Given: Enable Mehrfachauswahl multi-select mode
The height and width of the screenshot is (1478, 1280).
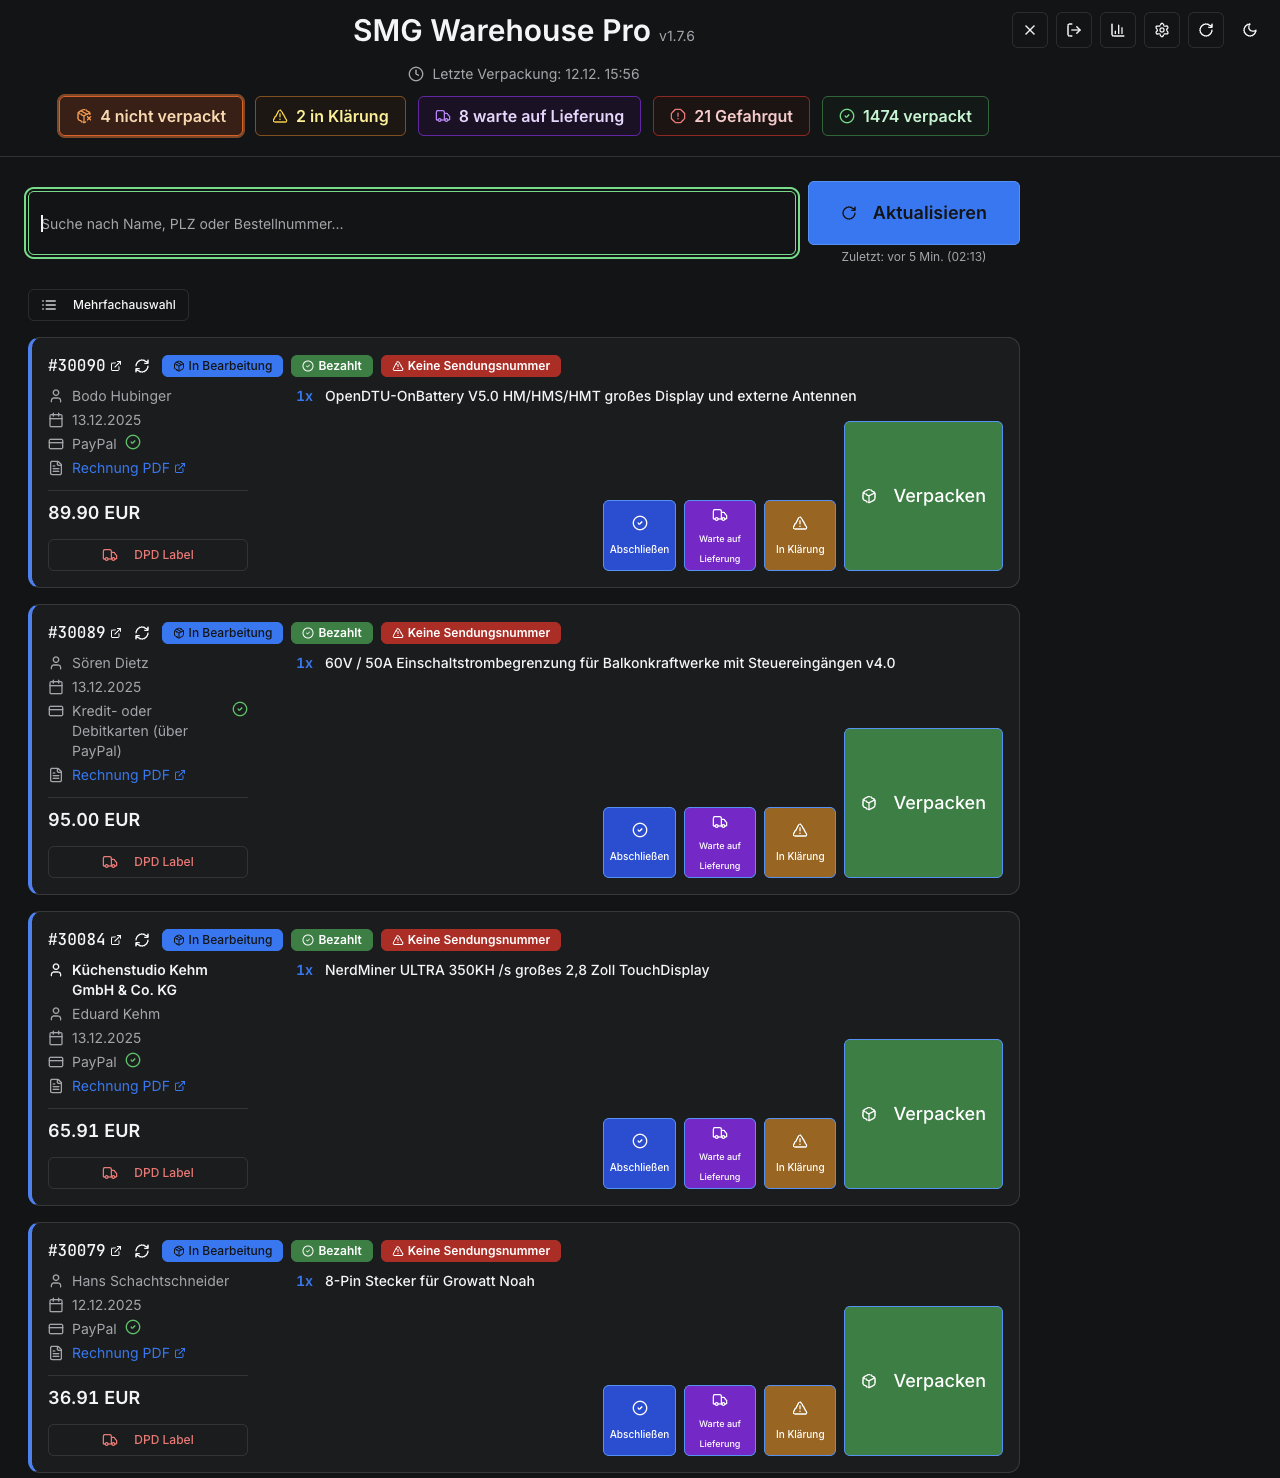Looking at the screenshot, I should pos(108,305).
